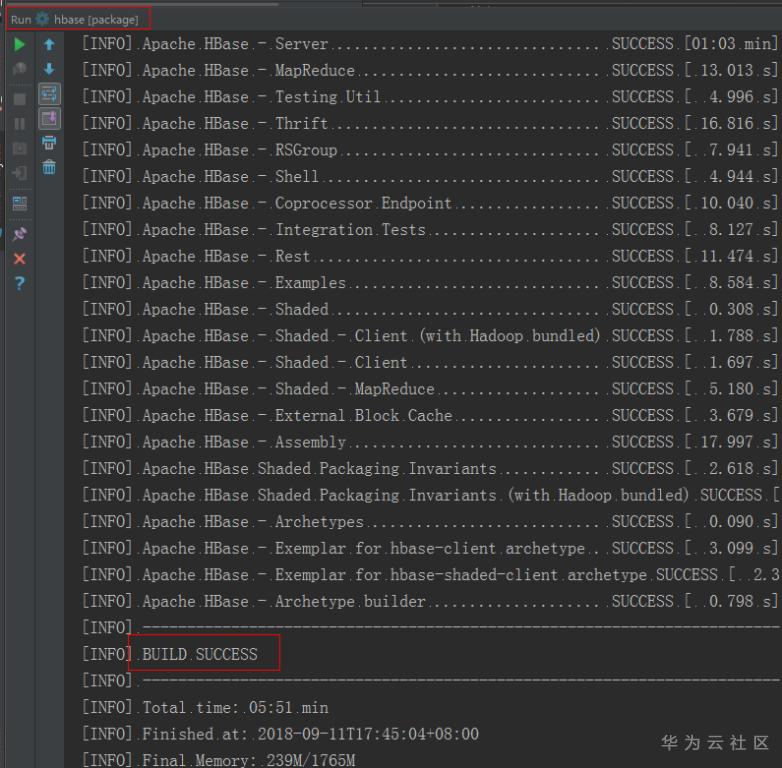Click the 'Apache HBase - RSGroup' line

click(430, 150)
